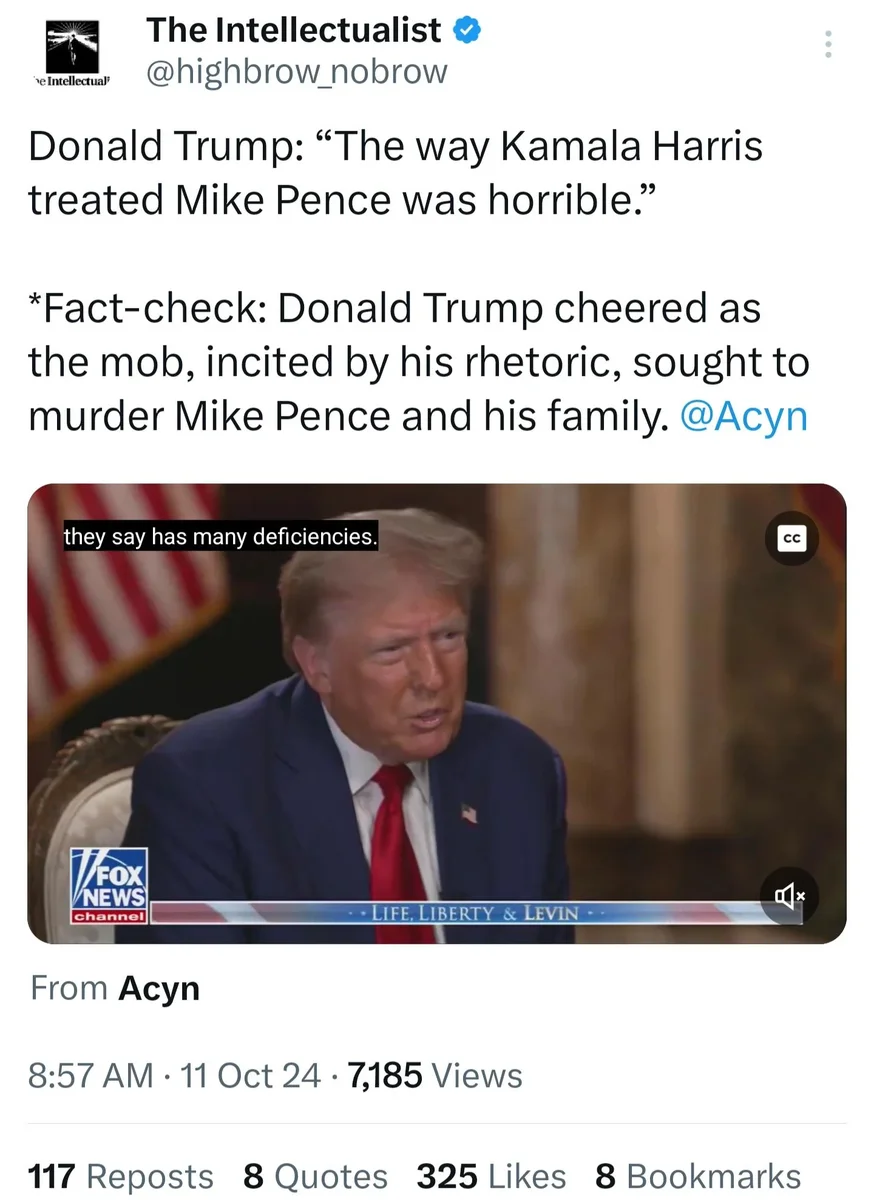
Task: Open the Acyn source link below the video
Action: [x=159, y=988]
